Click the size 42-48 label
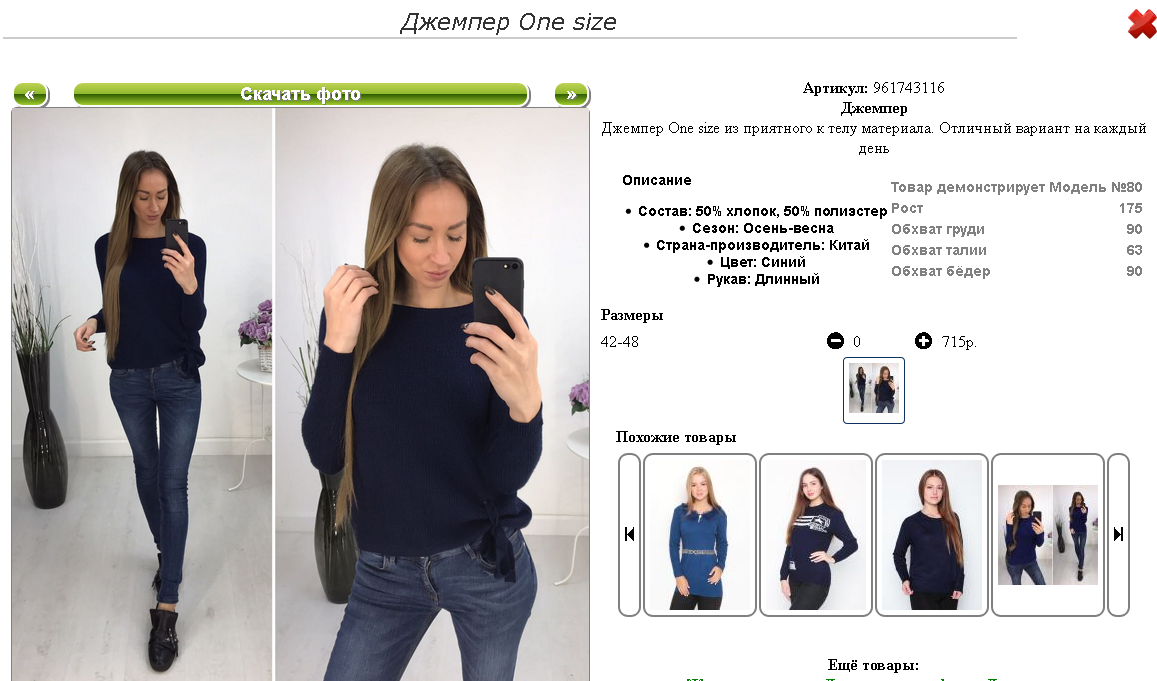The height and width of the screenshot is (681, 1157). (620, 342)
